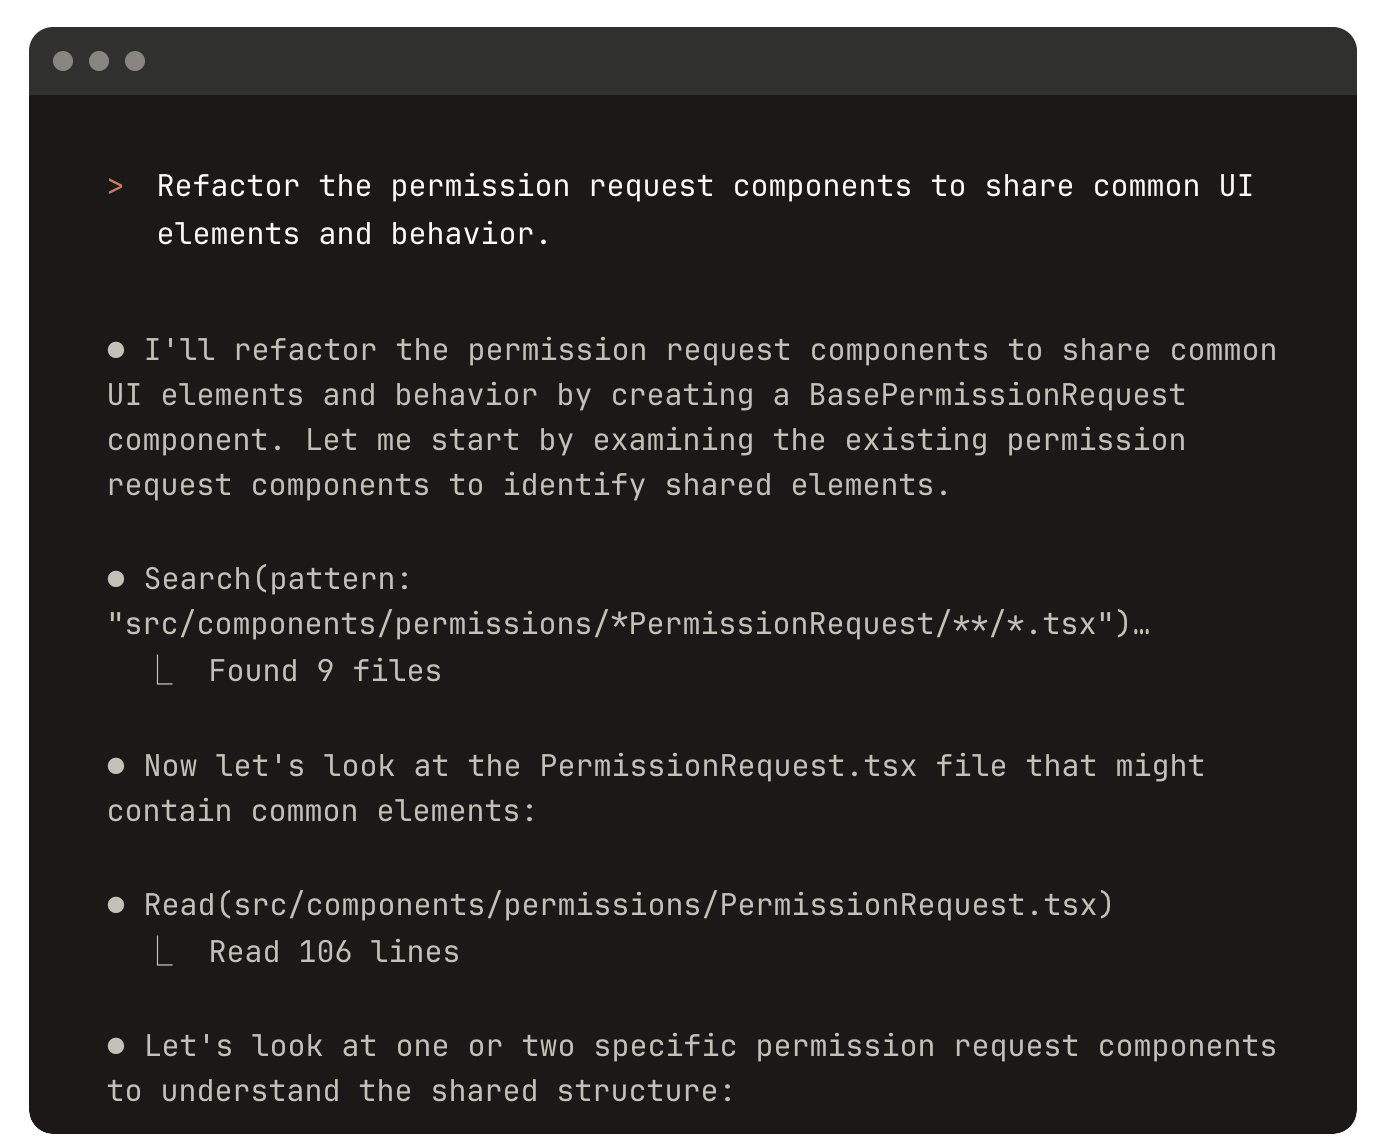The image size is (1388, 1146).
Task: Click the orange prompt chevron symbol
Action: point(116,187)
